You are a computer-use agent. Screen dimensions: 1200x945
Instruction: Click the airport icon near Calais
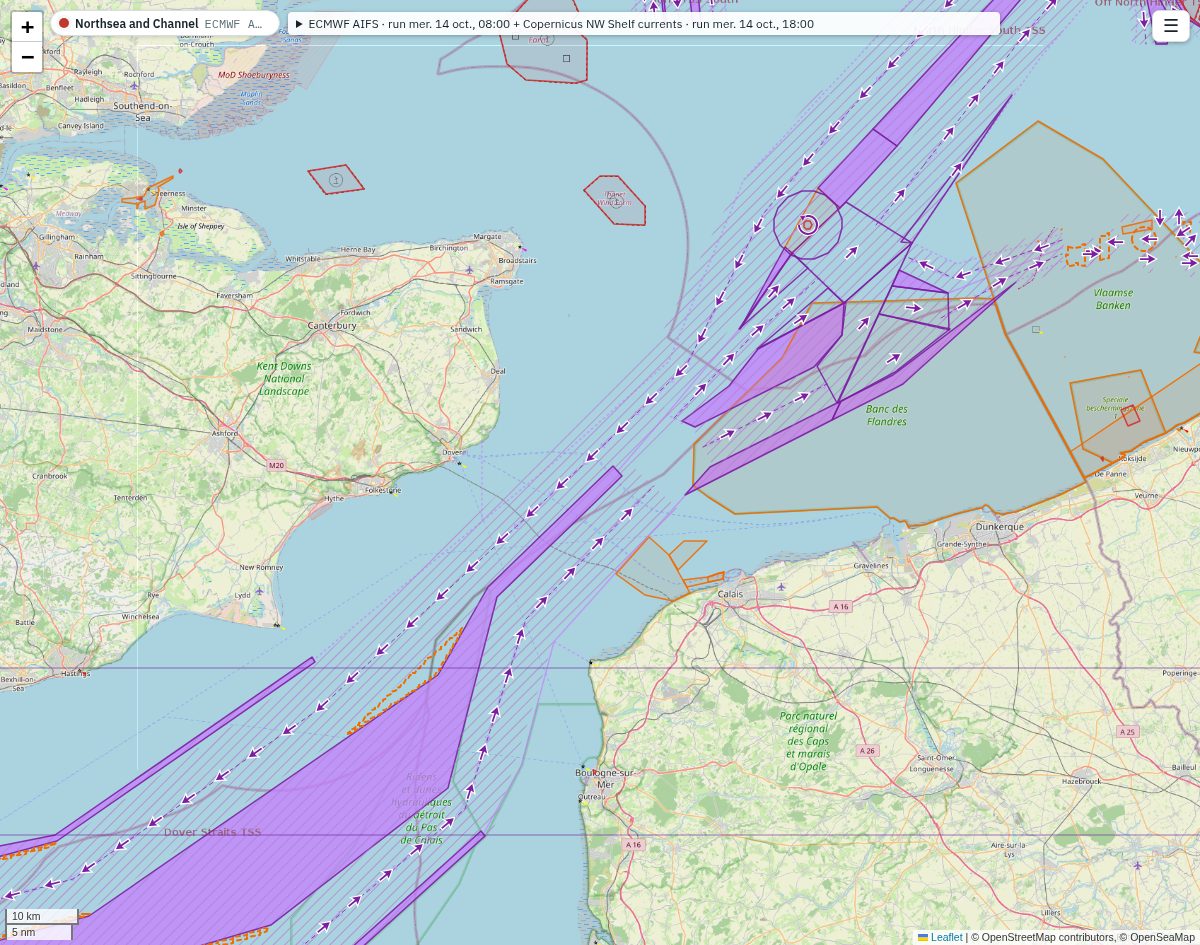coord(781,586)
